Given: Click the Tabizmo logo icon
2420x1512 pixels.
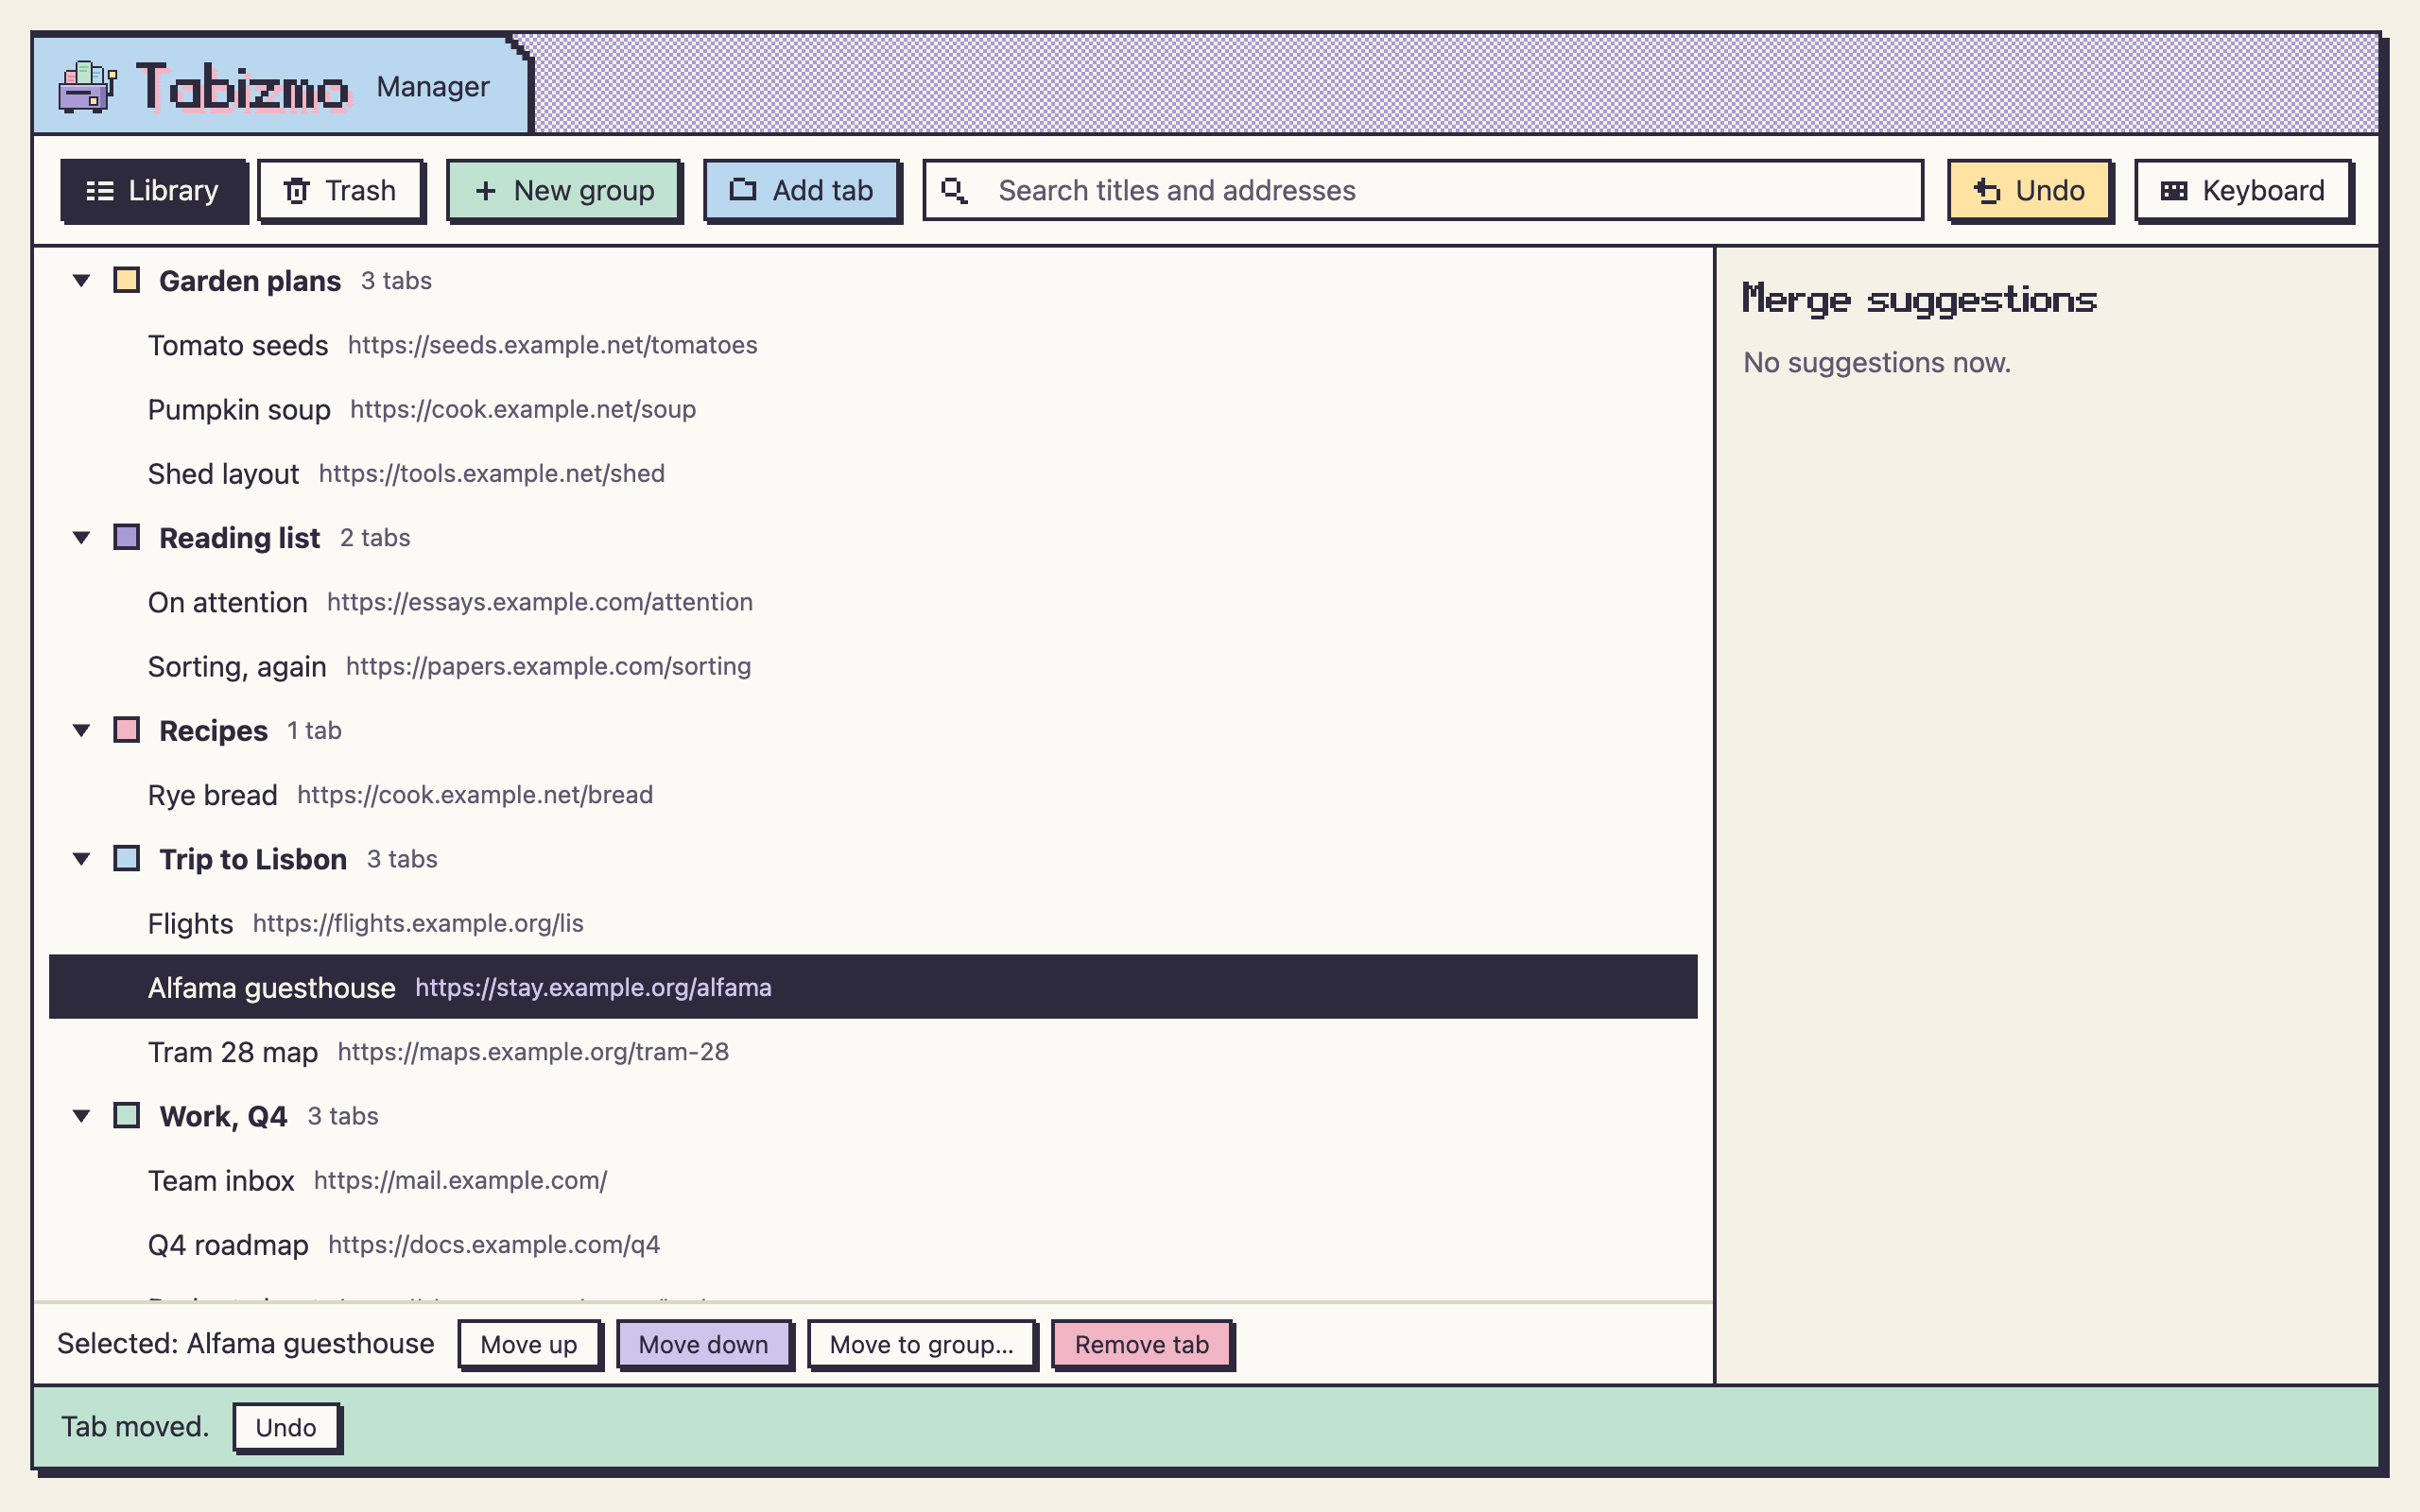Looking at the screenshot, I should [87, 87].
